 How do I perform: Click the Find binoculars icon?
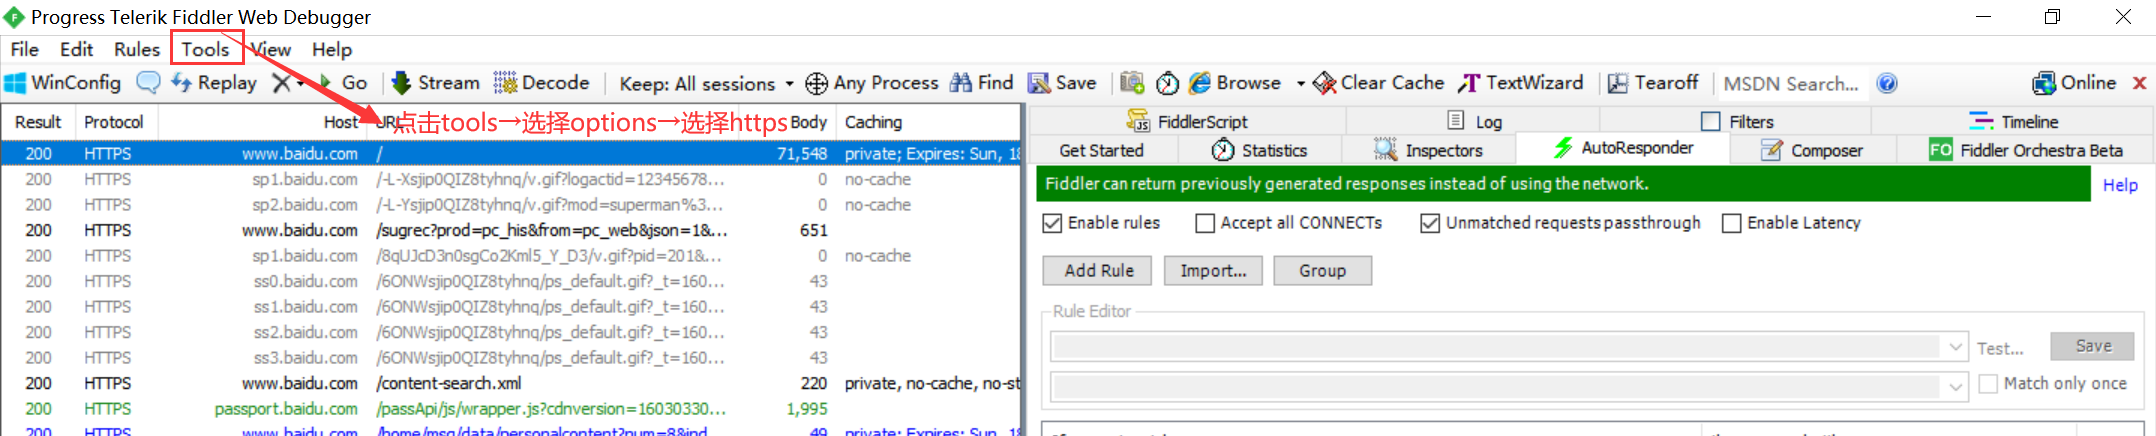coord(961,83)
